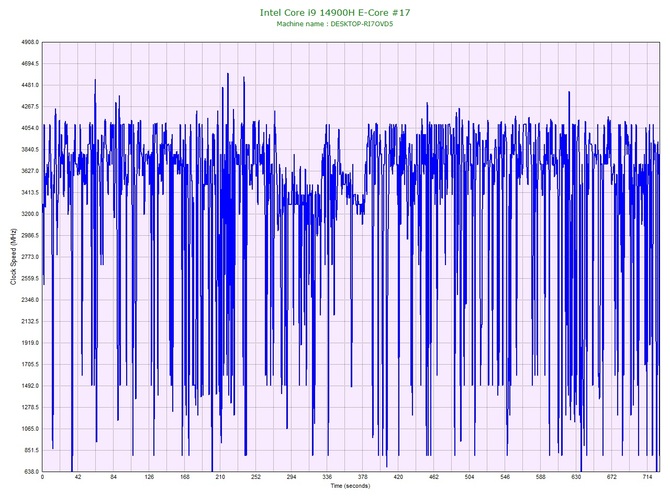The width and height of the screenshot is (670, 503).
Task: Click the 4267.5 y-axis tick label
Action: tap(30, 106)
